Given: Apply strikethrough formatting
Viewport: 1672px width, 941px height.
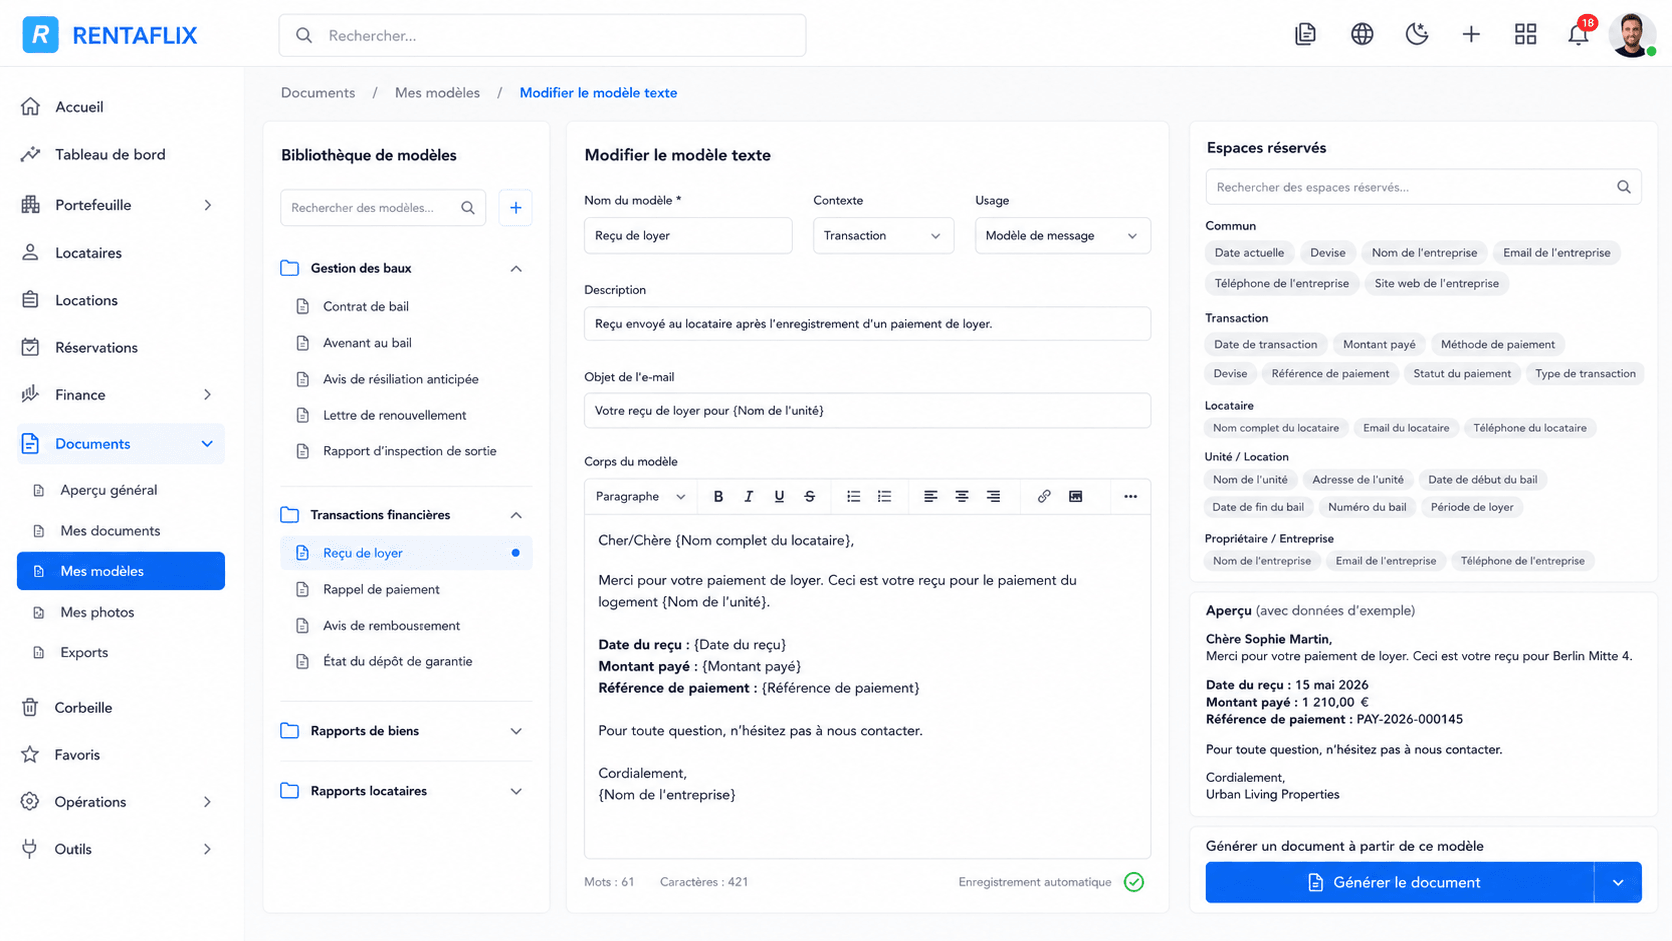Looking at the screenshot, I should tap(810, 496).
